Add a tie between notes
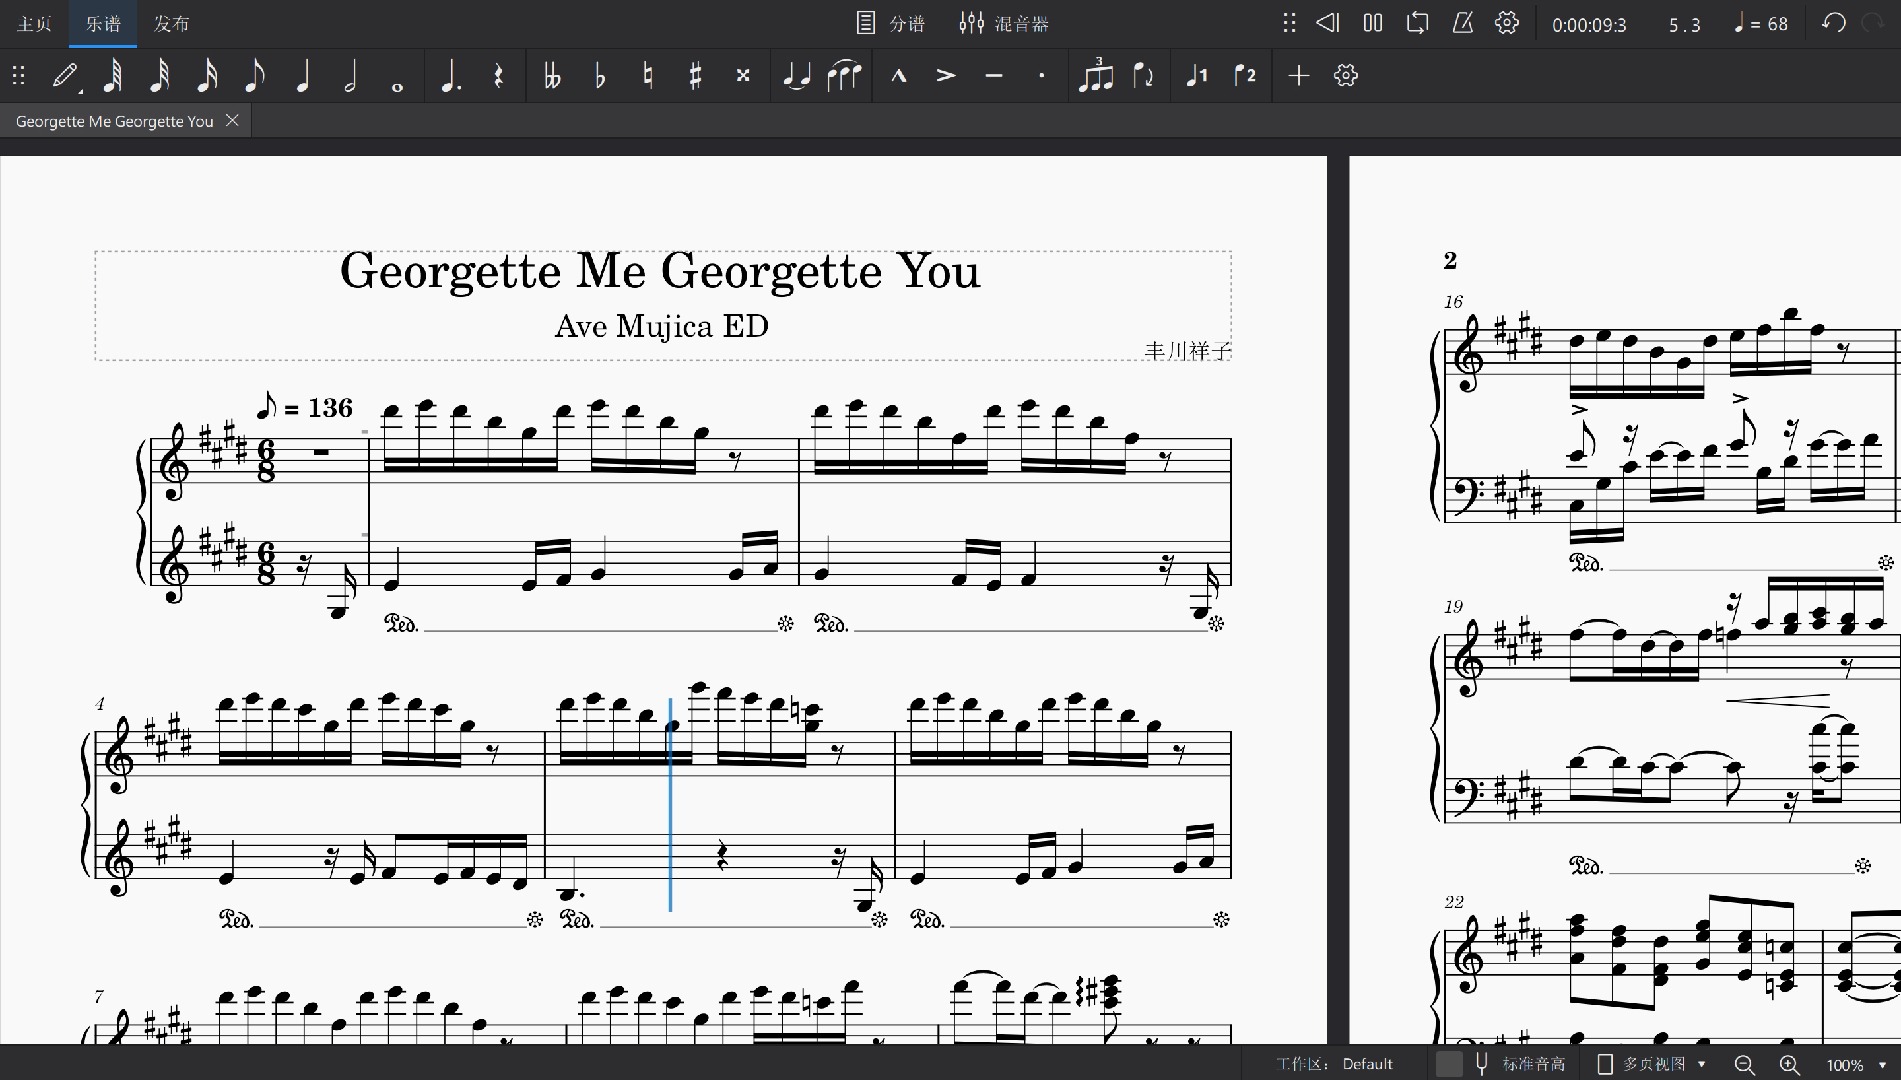 coord(796,76)
